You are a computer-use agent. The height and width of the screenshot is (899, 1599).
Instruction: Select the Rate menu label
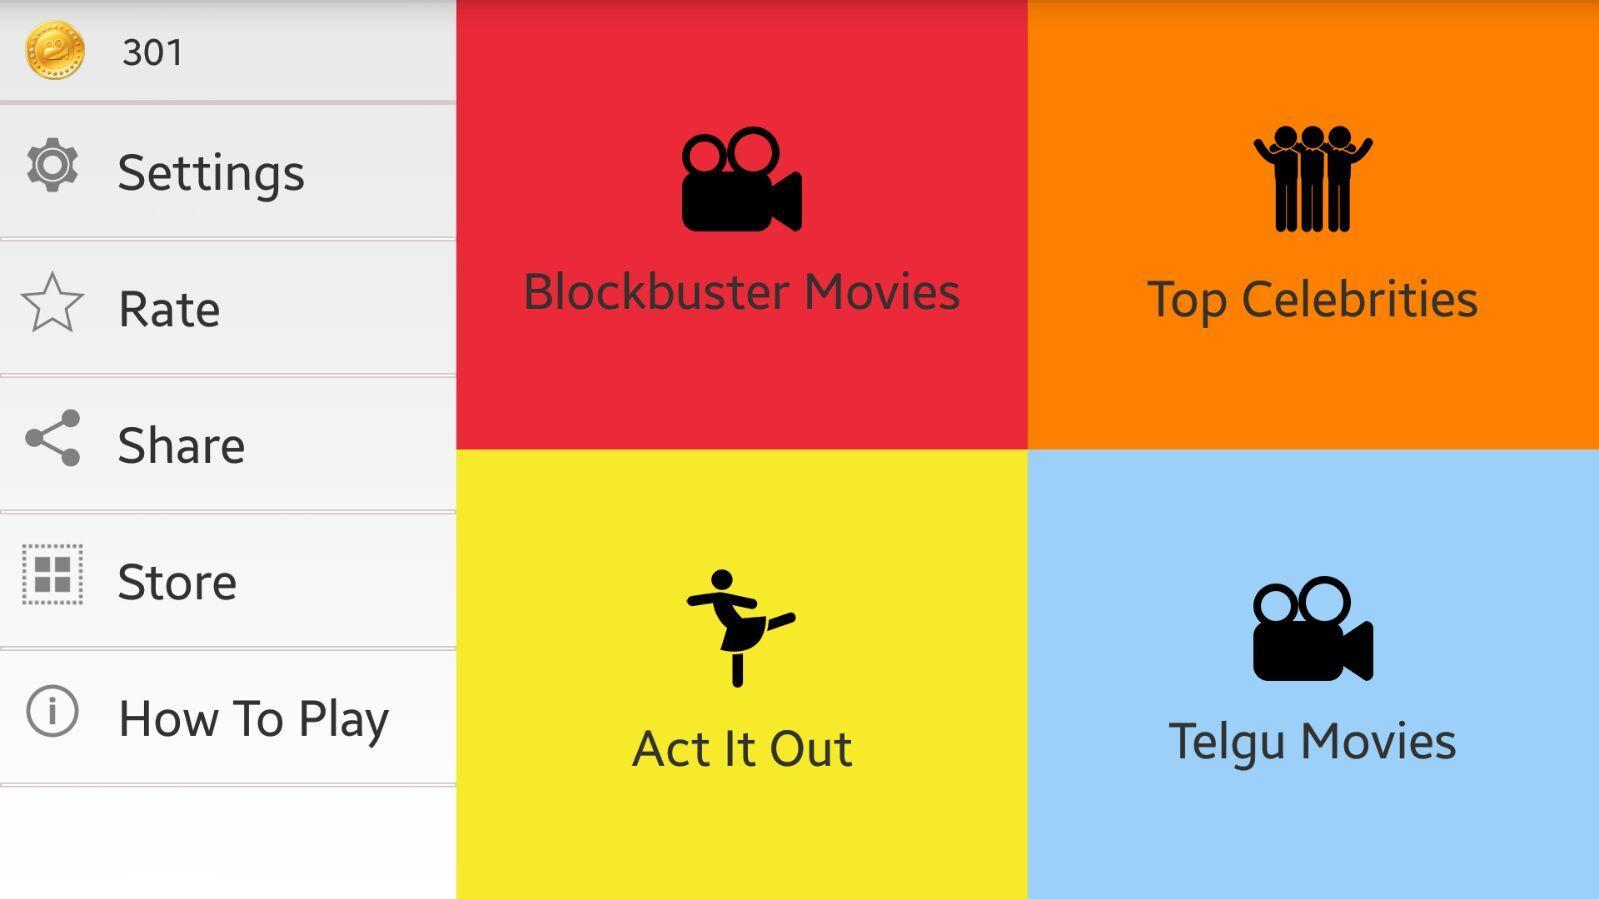(169, 309)
